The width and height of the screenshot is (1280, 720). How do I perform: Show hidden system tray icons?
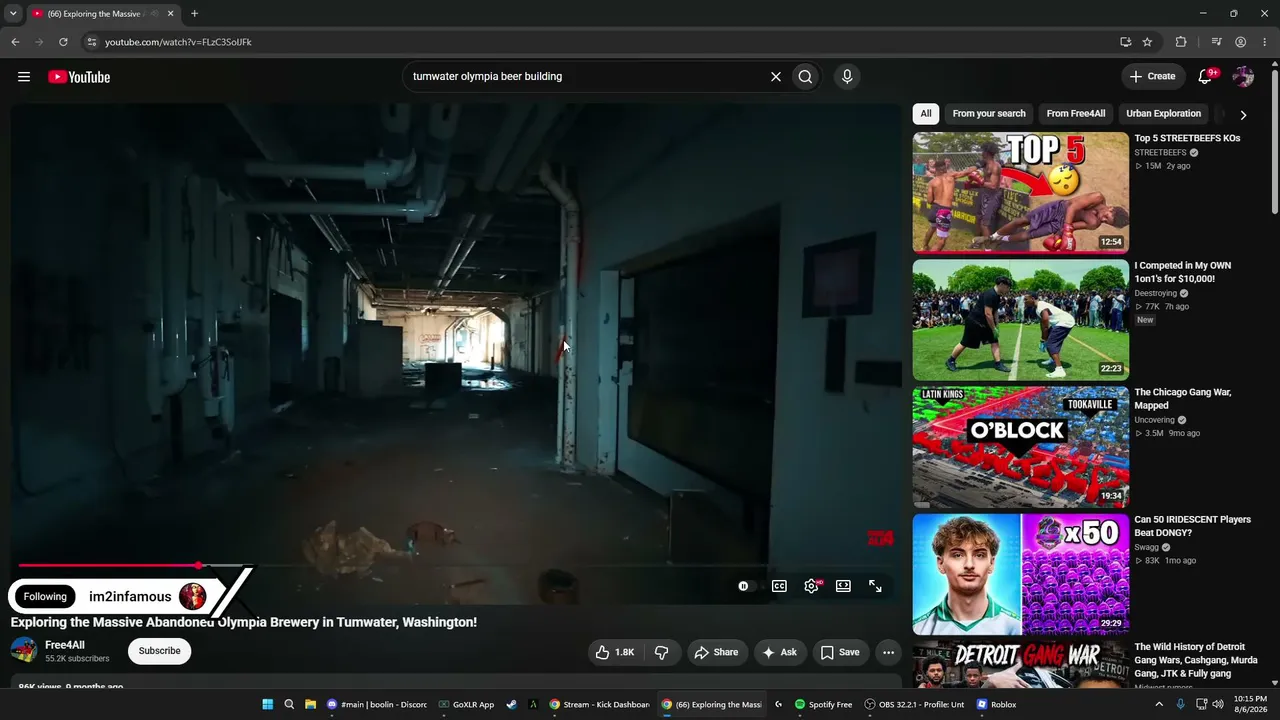[x=1159, y=704]
